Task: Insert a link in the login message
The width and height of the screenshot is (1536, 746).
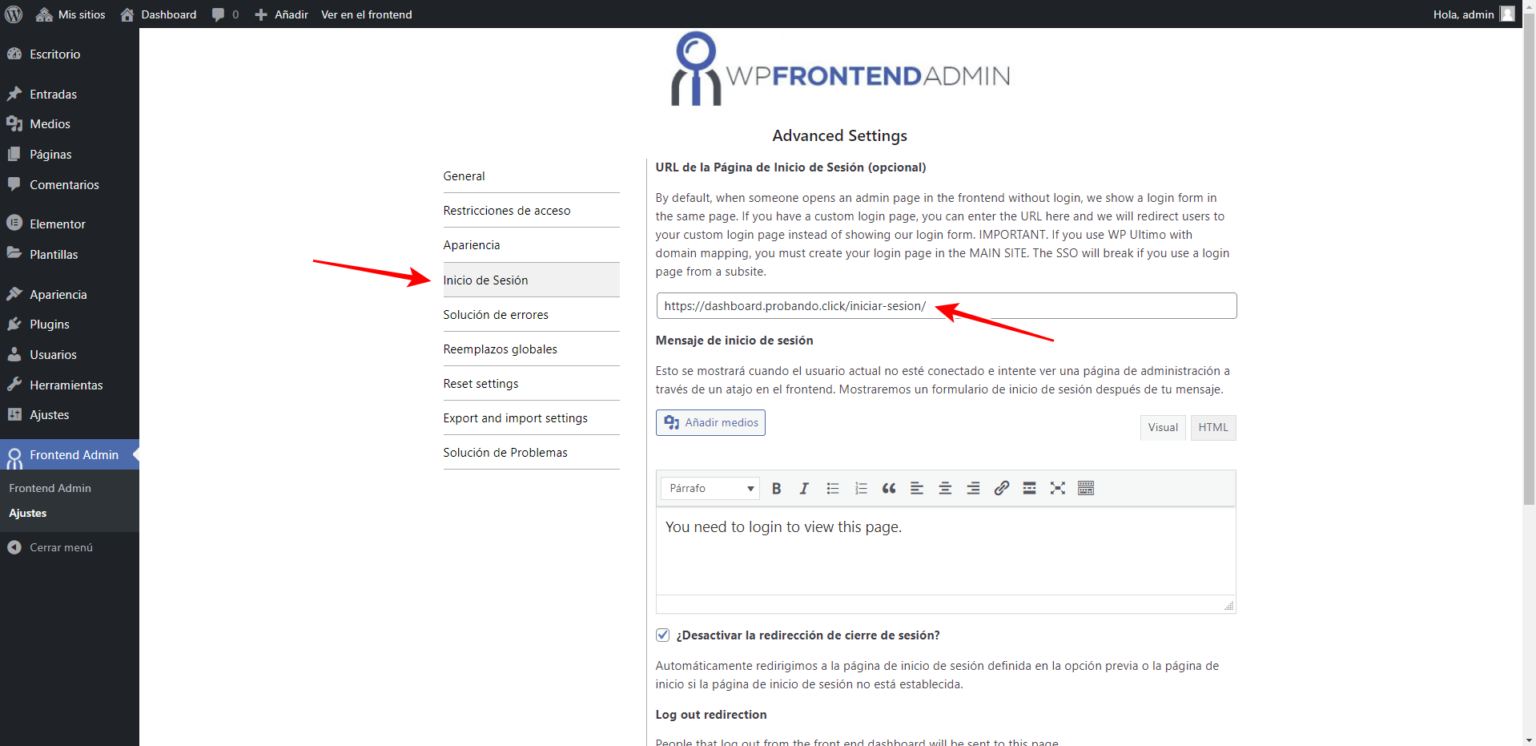Action: (1001, 488)
